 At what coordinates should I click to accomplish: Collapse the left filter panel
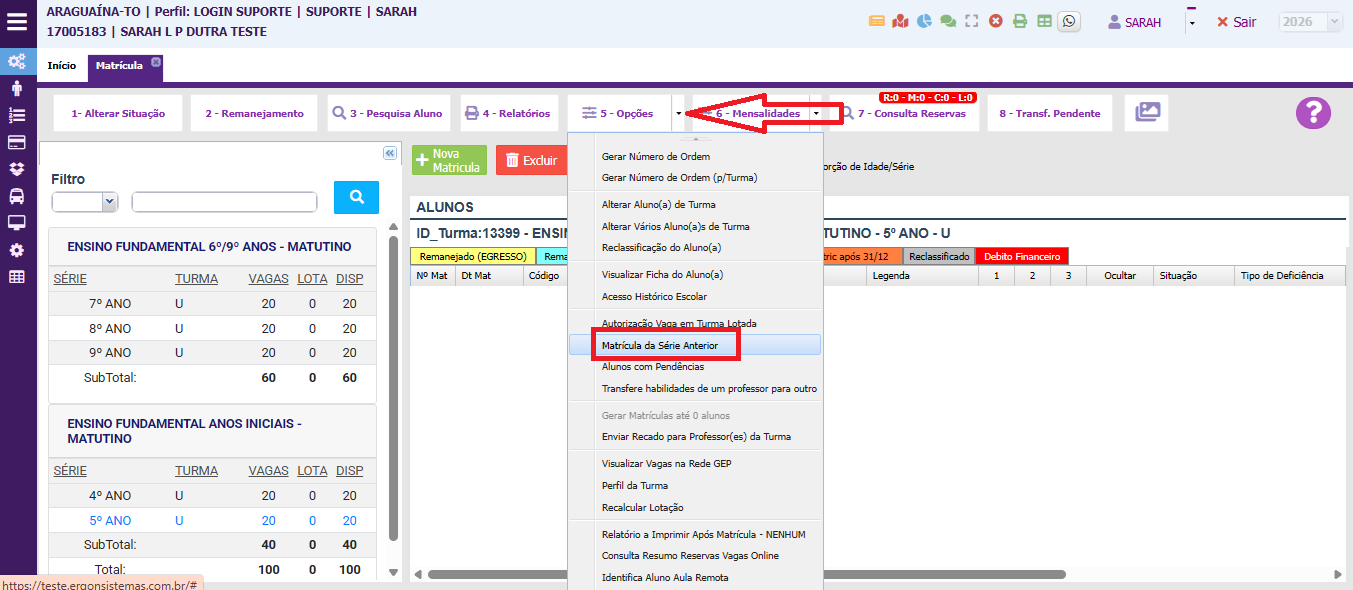[x=390, y=153]
